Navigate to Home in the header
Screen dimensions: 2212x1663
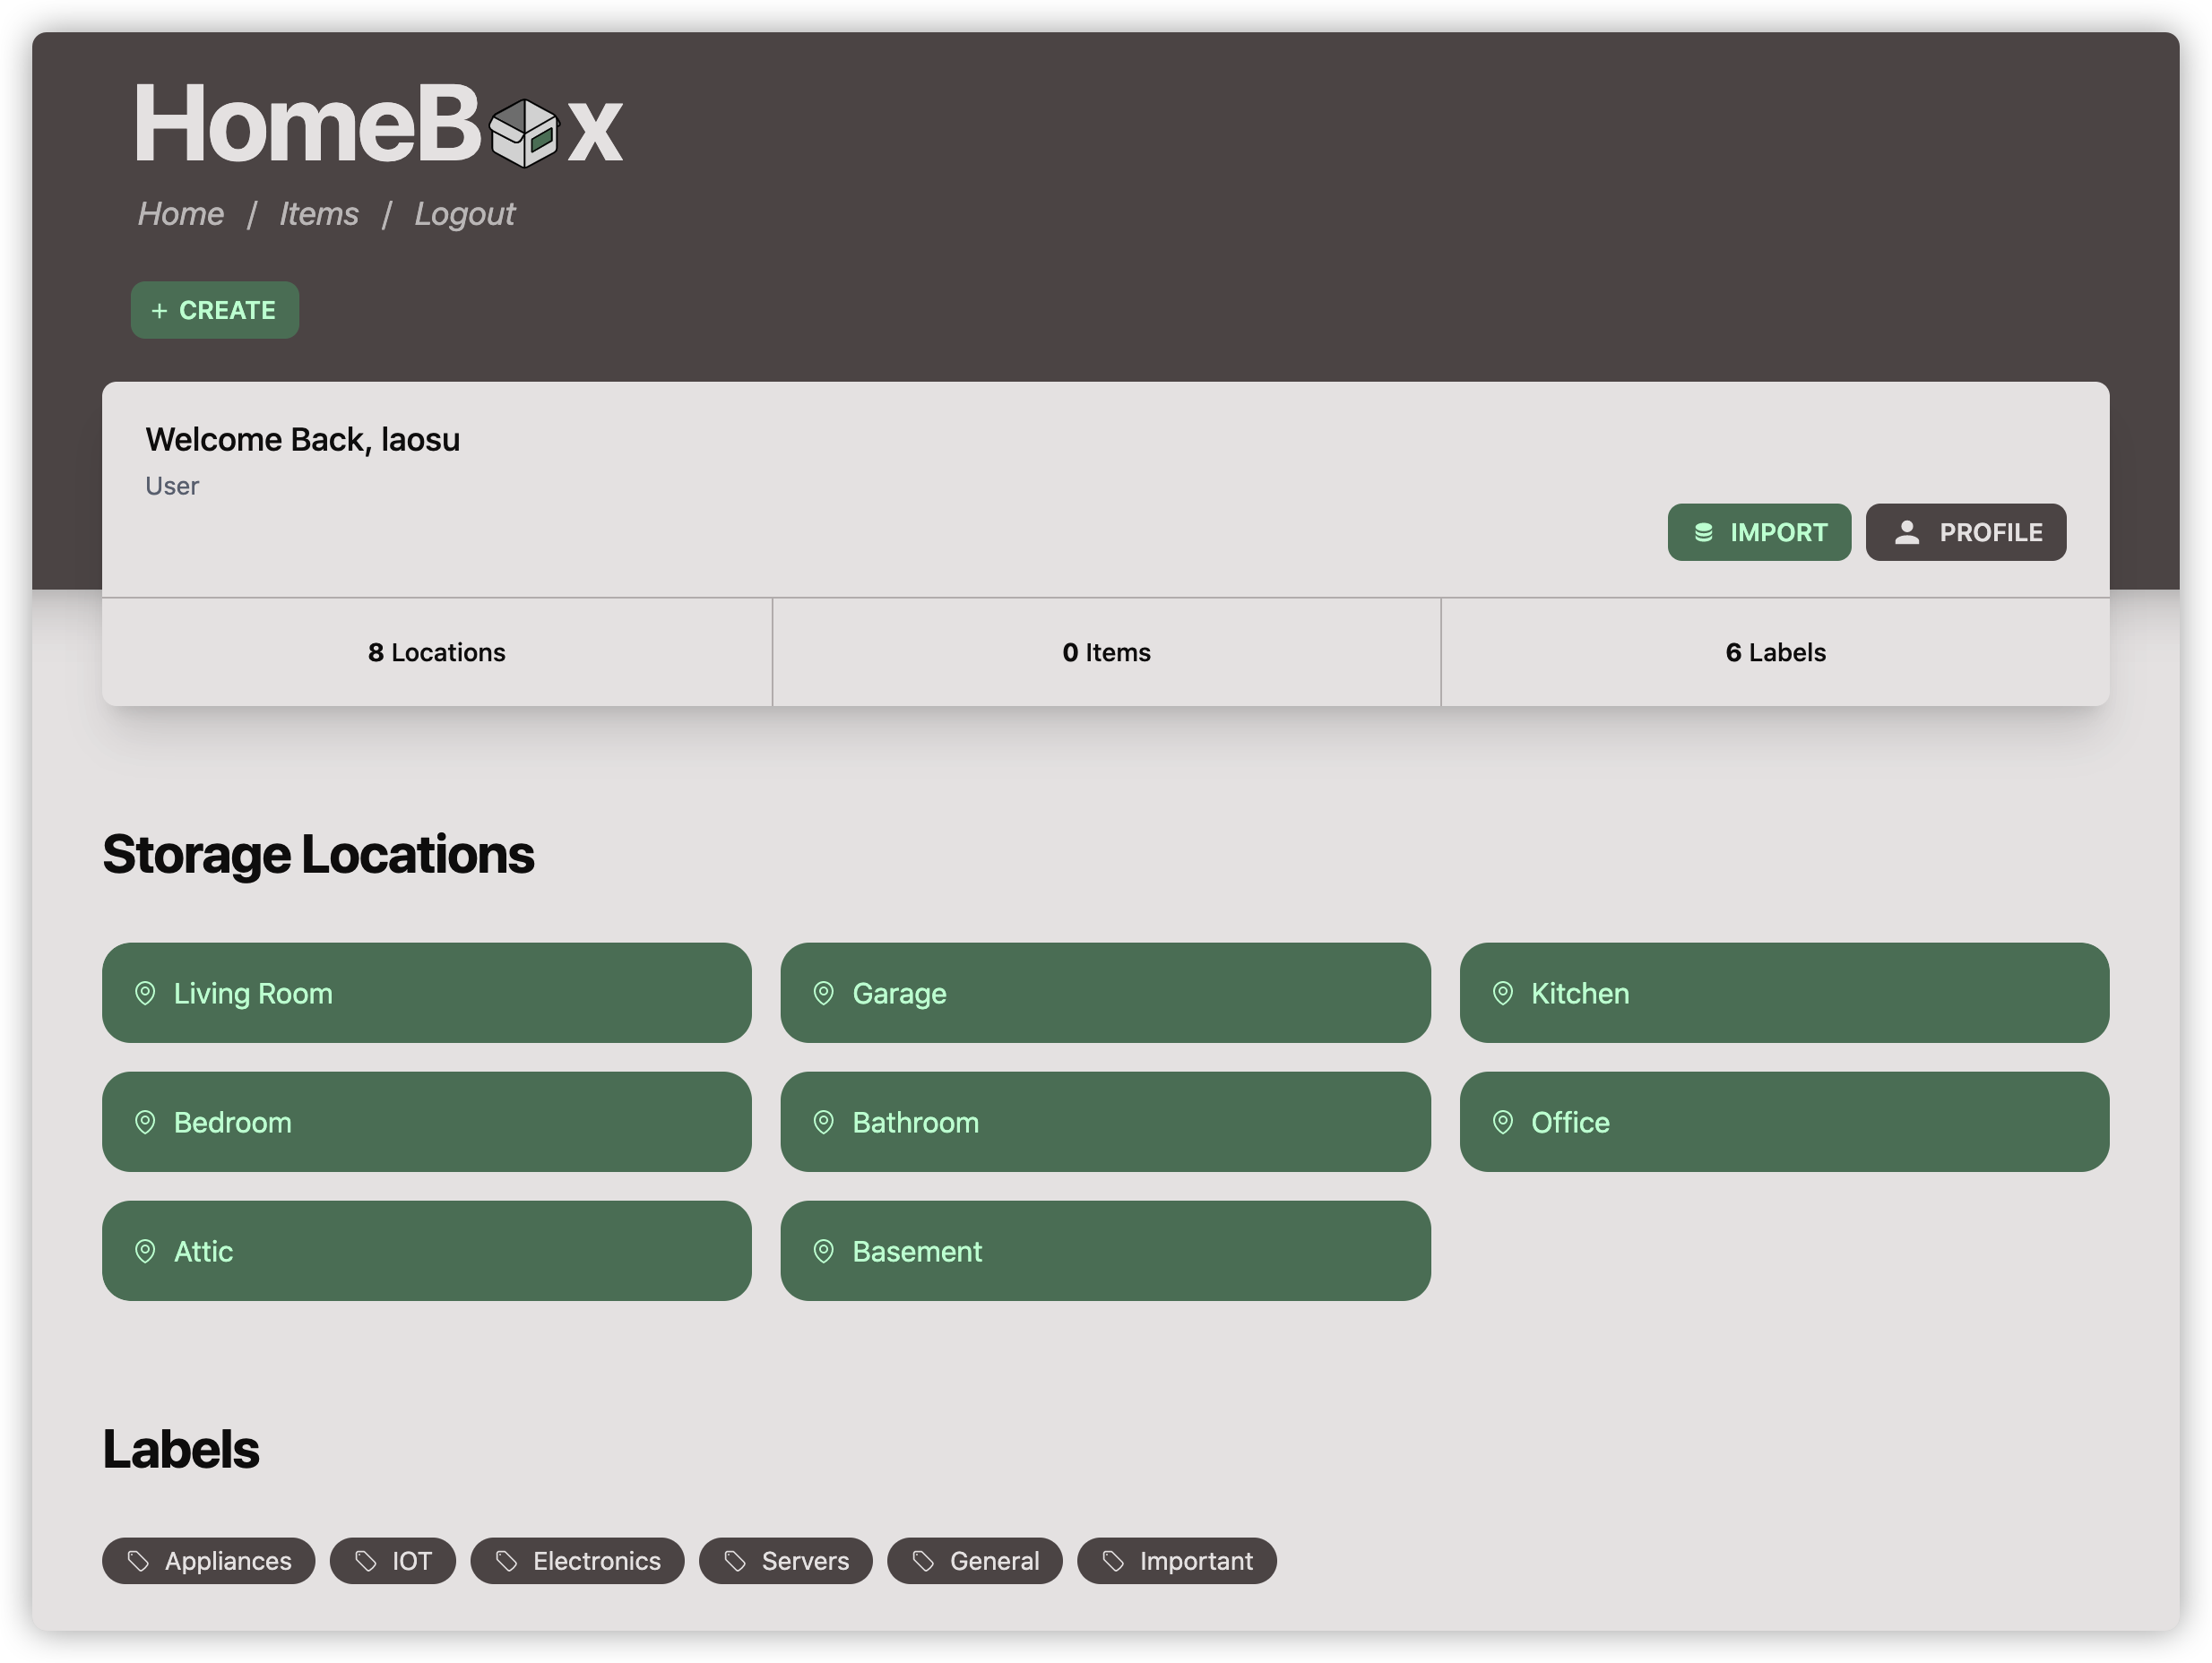[180, 214]
